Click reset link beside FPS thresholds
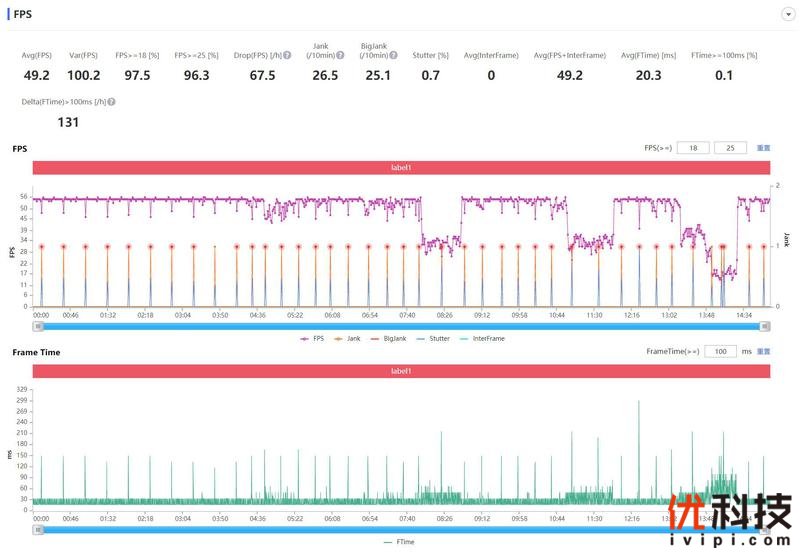Screen dimensions: 800x553 click(x=763, y=148)
